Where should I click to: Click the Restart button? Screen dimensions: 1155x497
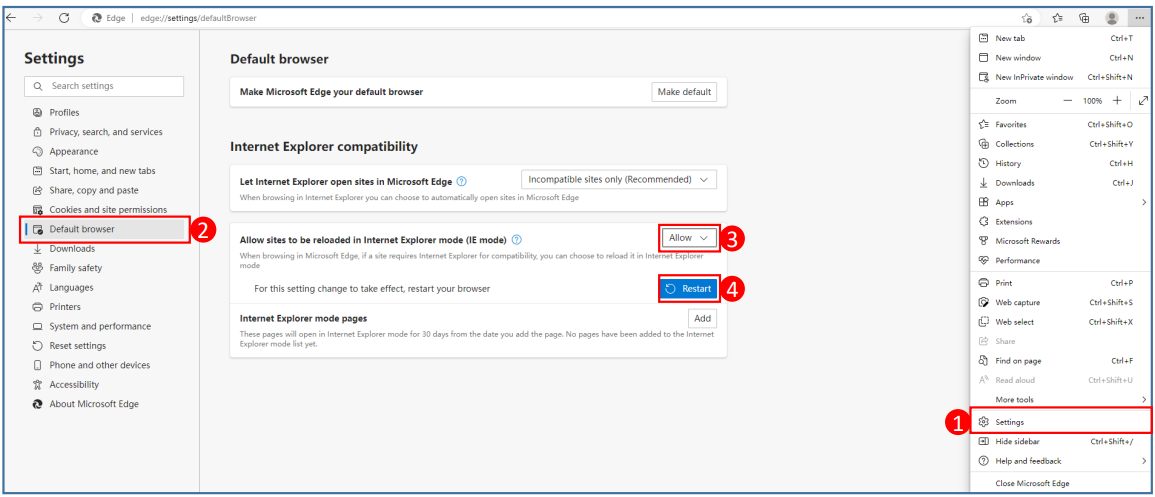(688, 289)
